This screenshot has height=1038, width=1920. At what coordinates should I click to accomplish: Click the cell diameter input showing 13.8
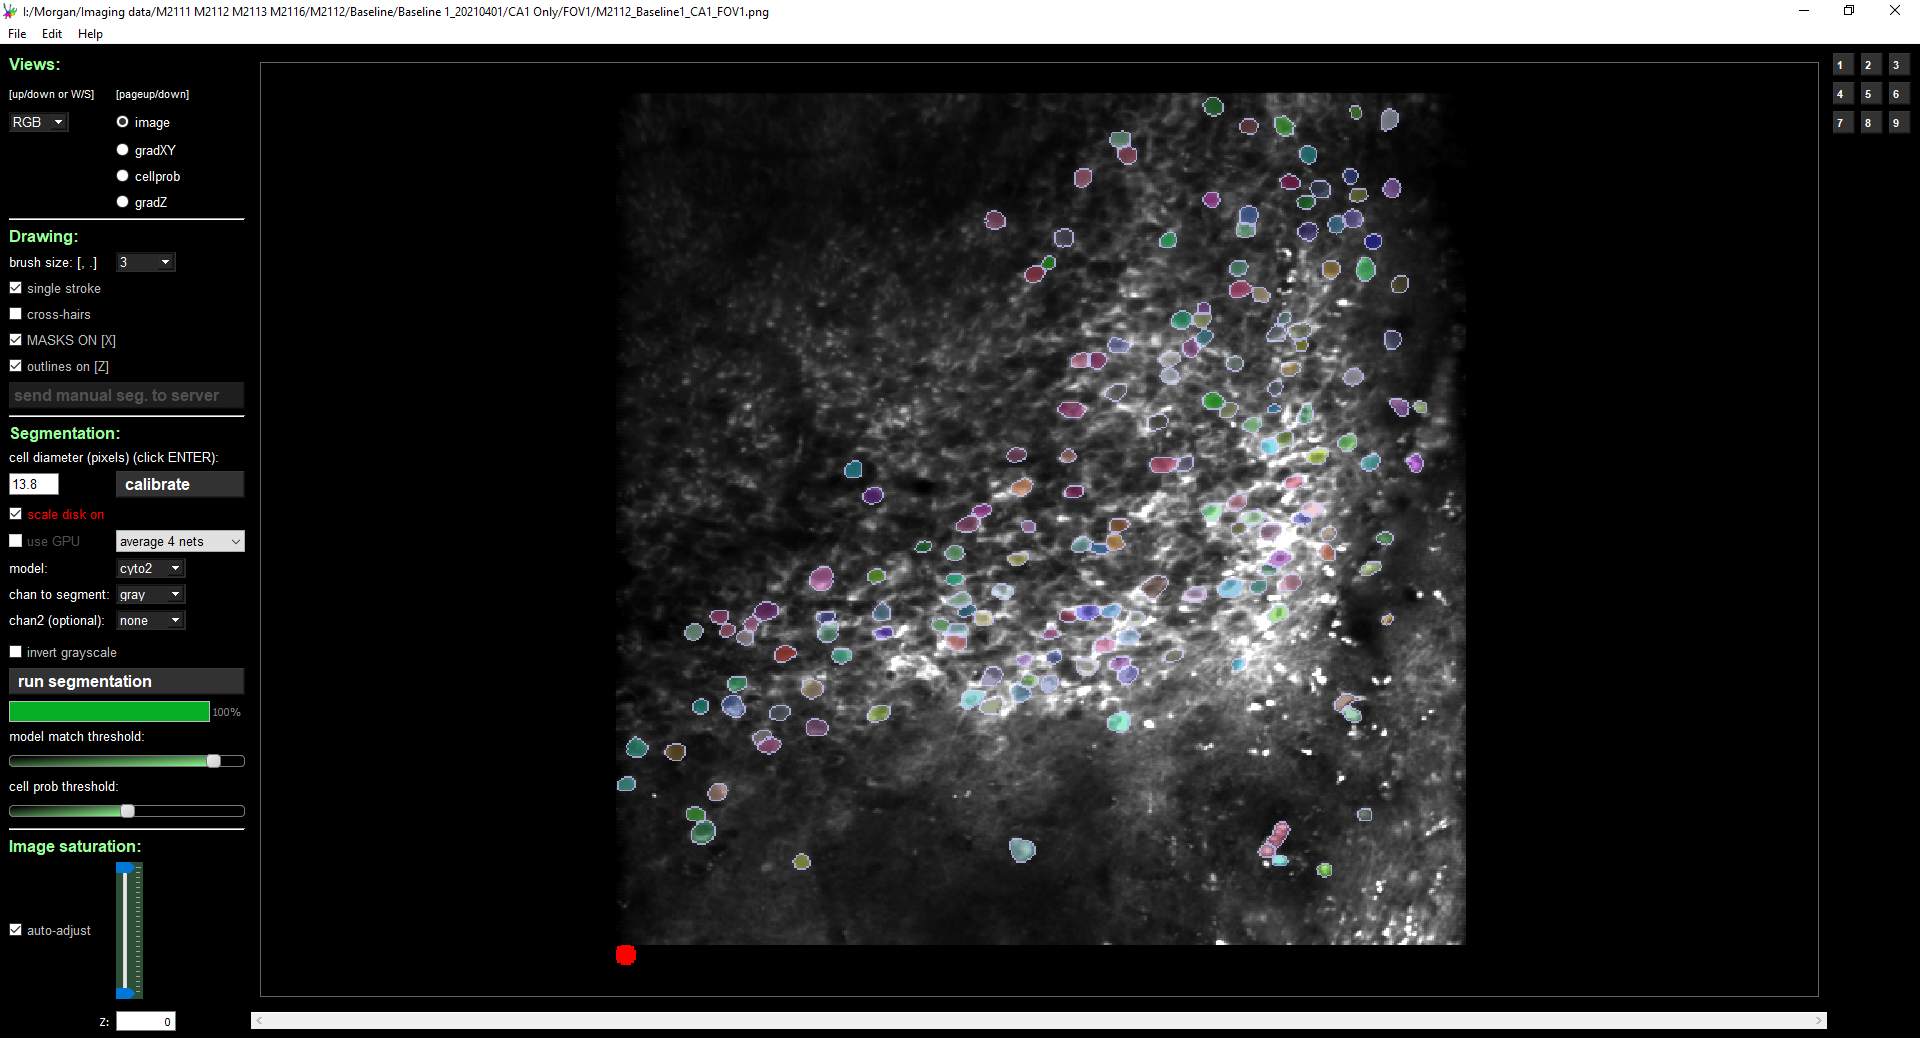[x=33, y=484]
